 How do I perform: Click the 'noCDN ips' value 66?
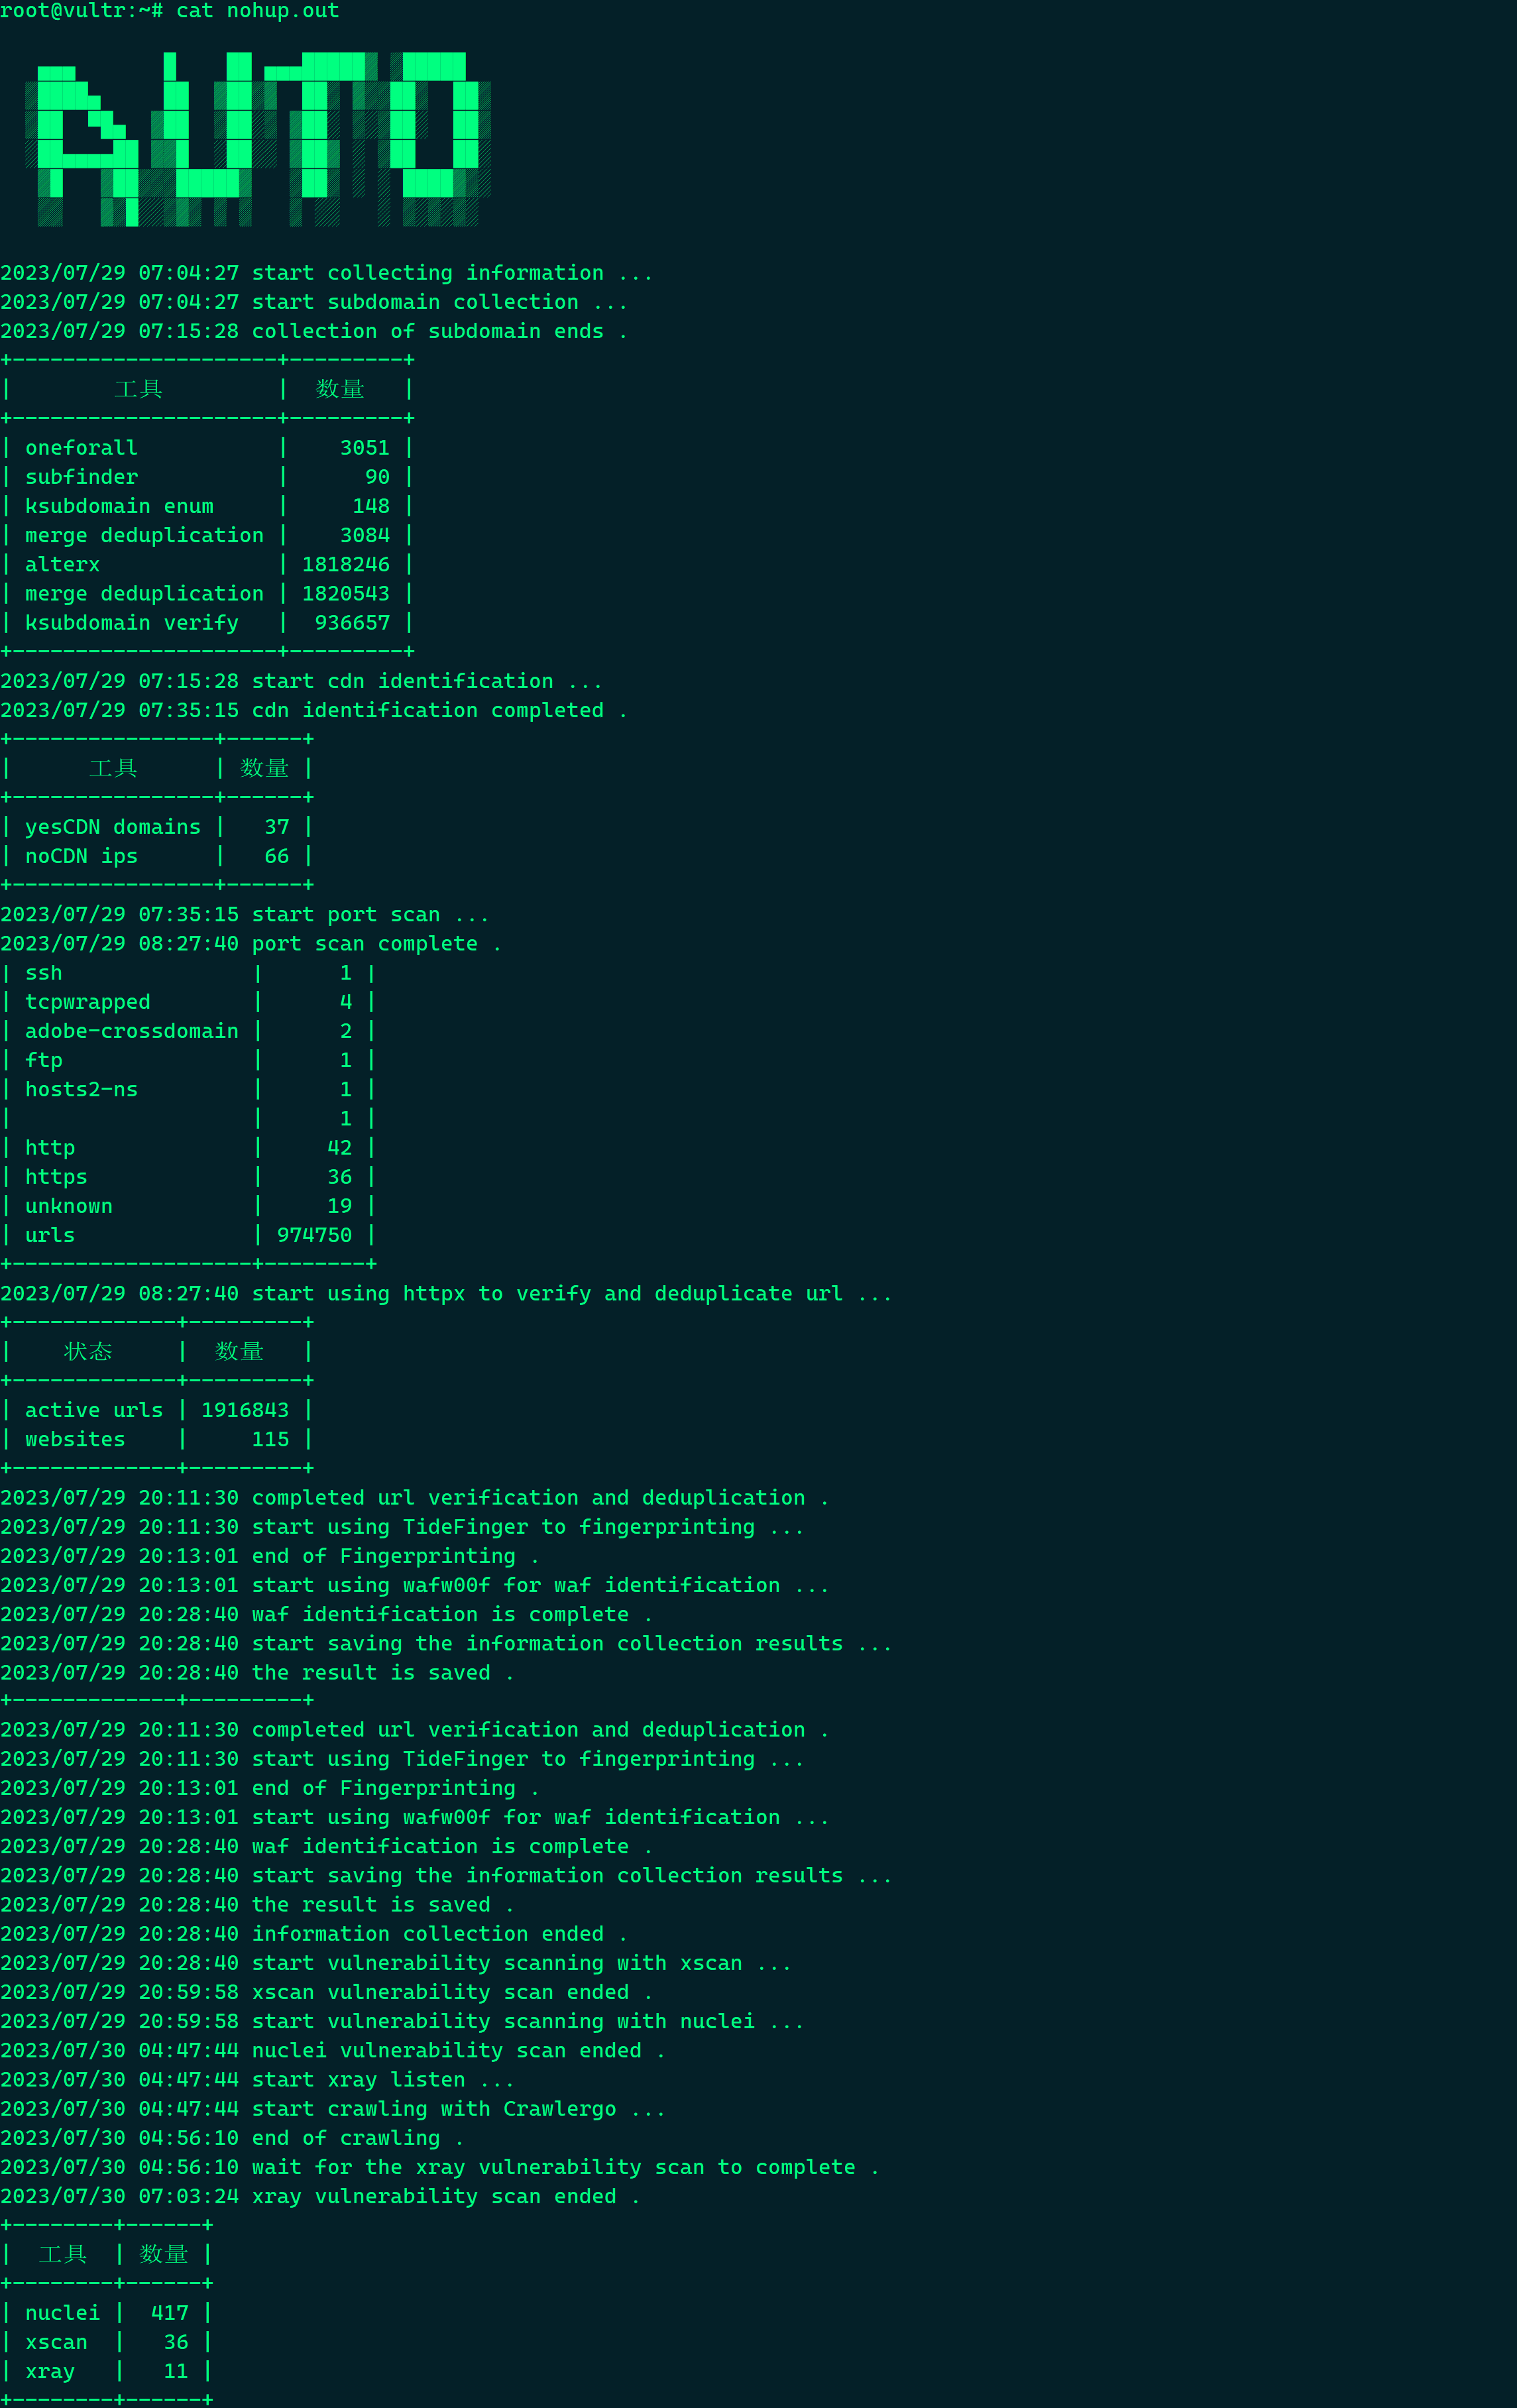coord(277,856)
